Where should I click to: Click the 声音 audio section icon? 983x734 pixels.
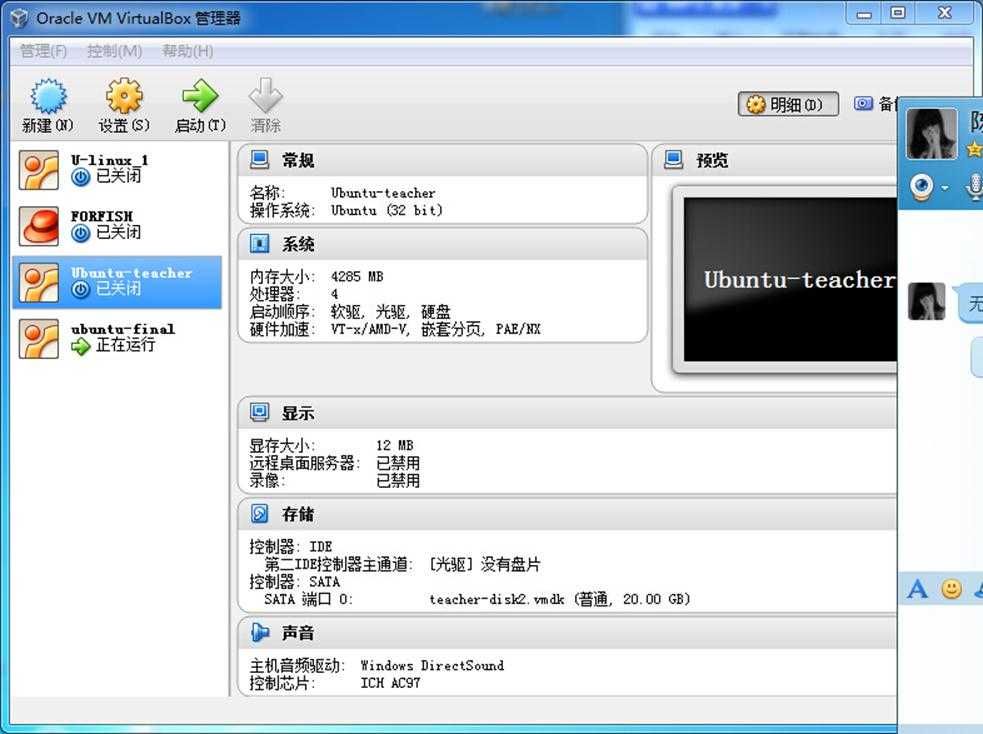[260, 632]
